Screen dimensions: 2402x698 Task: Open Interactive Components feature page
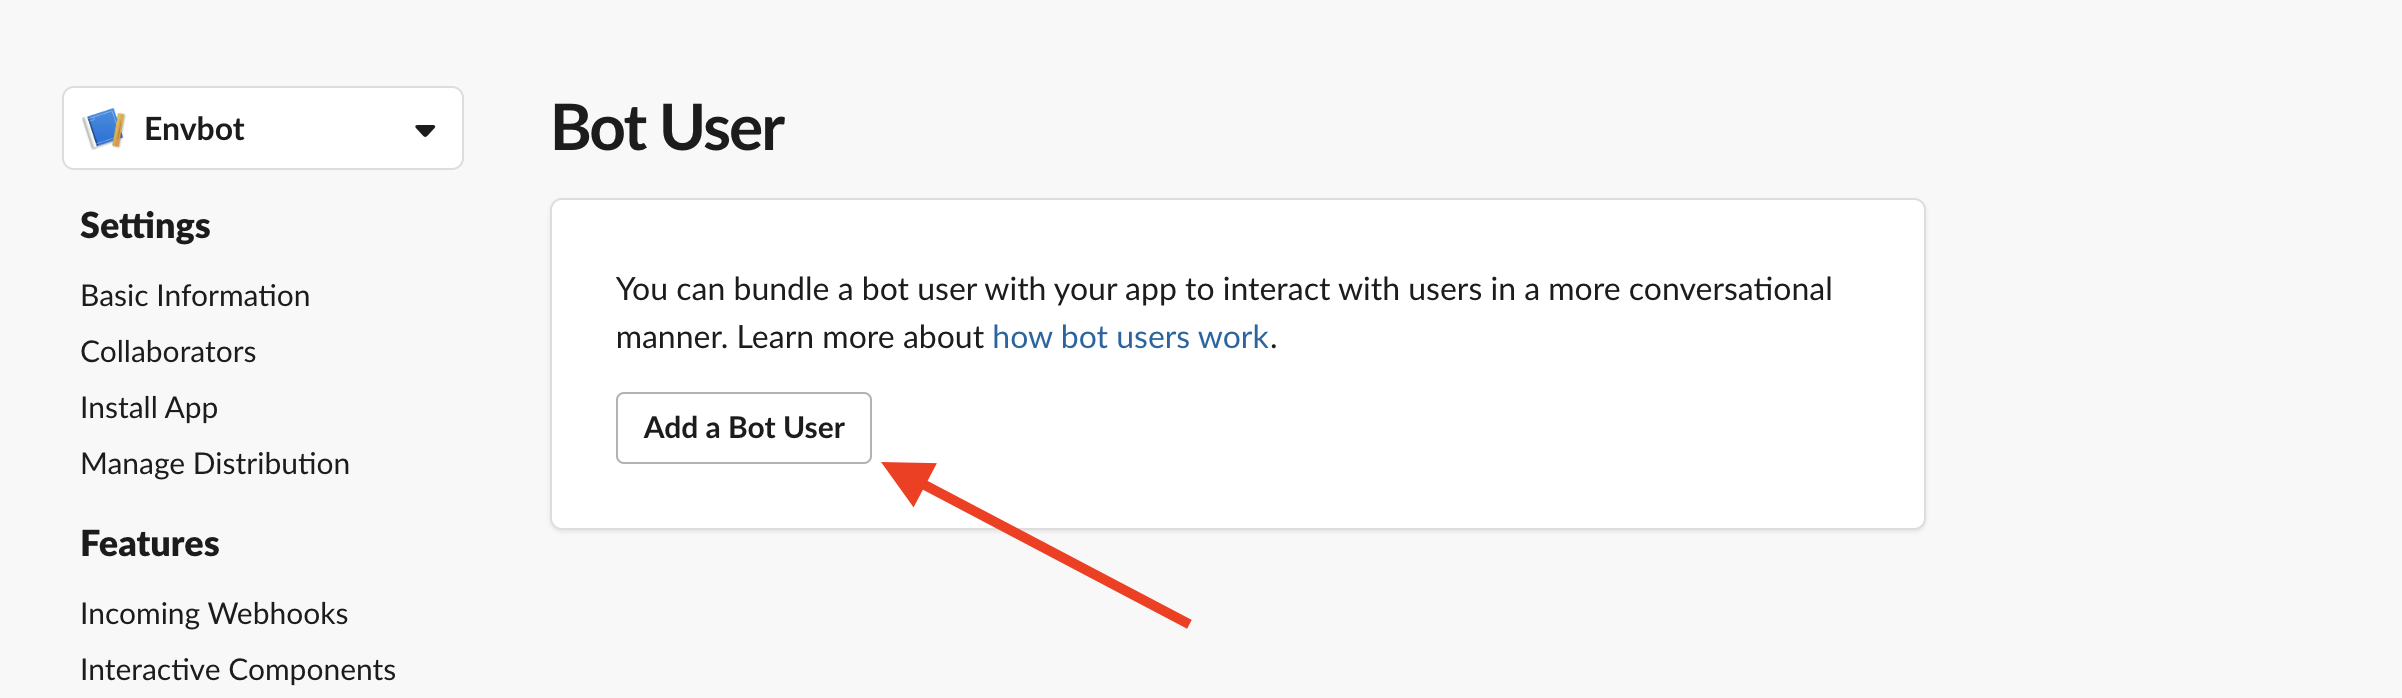pyautogui.click(x=238, y=670)
